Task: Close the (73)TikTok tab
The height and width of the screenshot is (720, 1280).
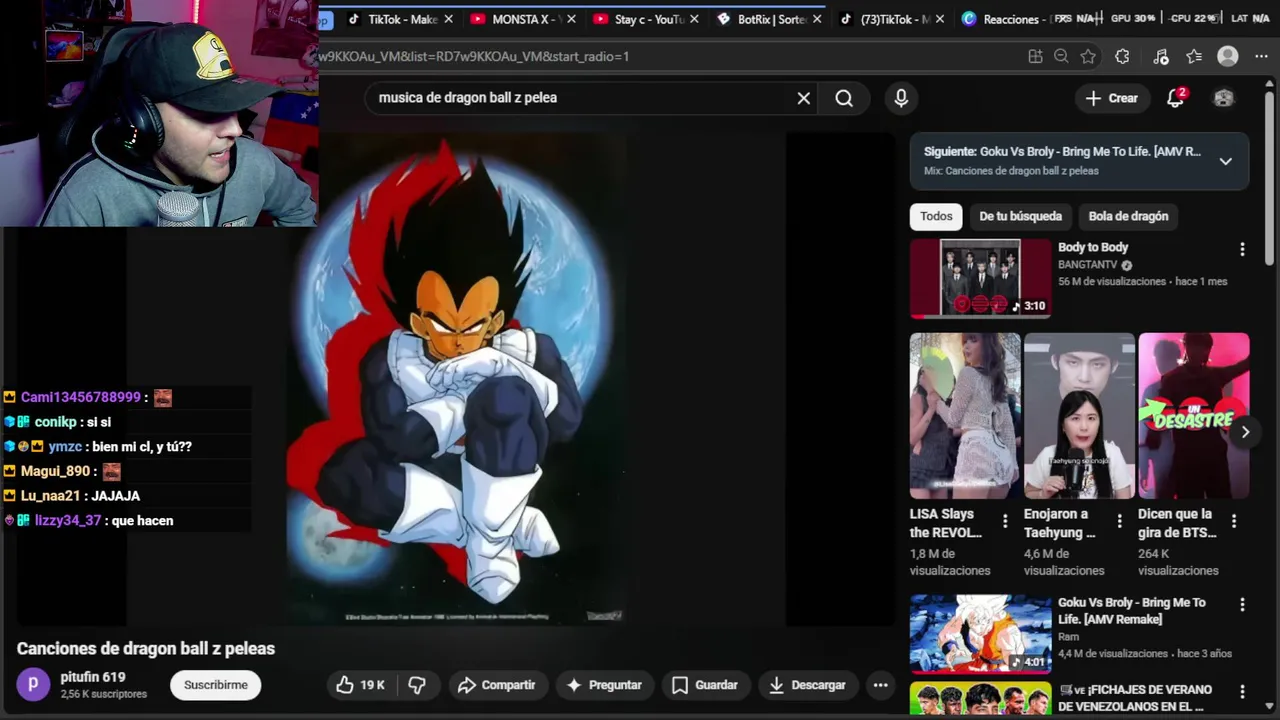Action: click(x=940, y=19)
